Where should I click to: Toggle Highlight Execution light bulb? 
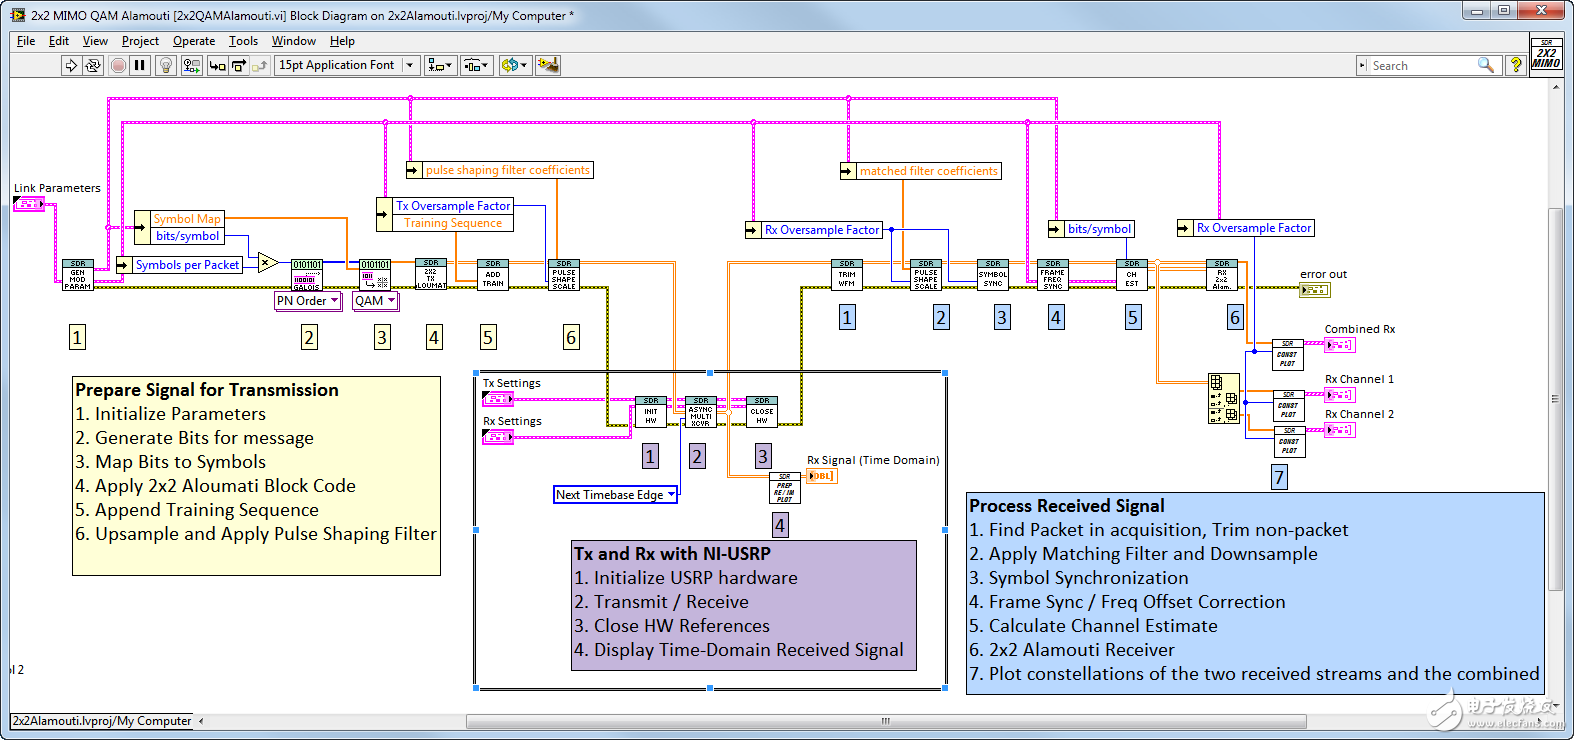(x=166, y=65)
